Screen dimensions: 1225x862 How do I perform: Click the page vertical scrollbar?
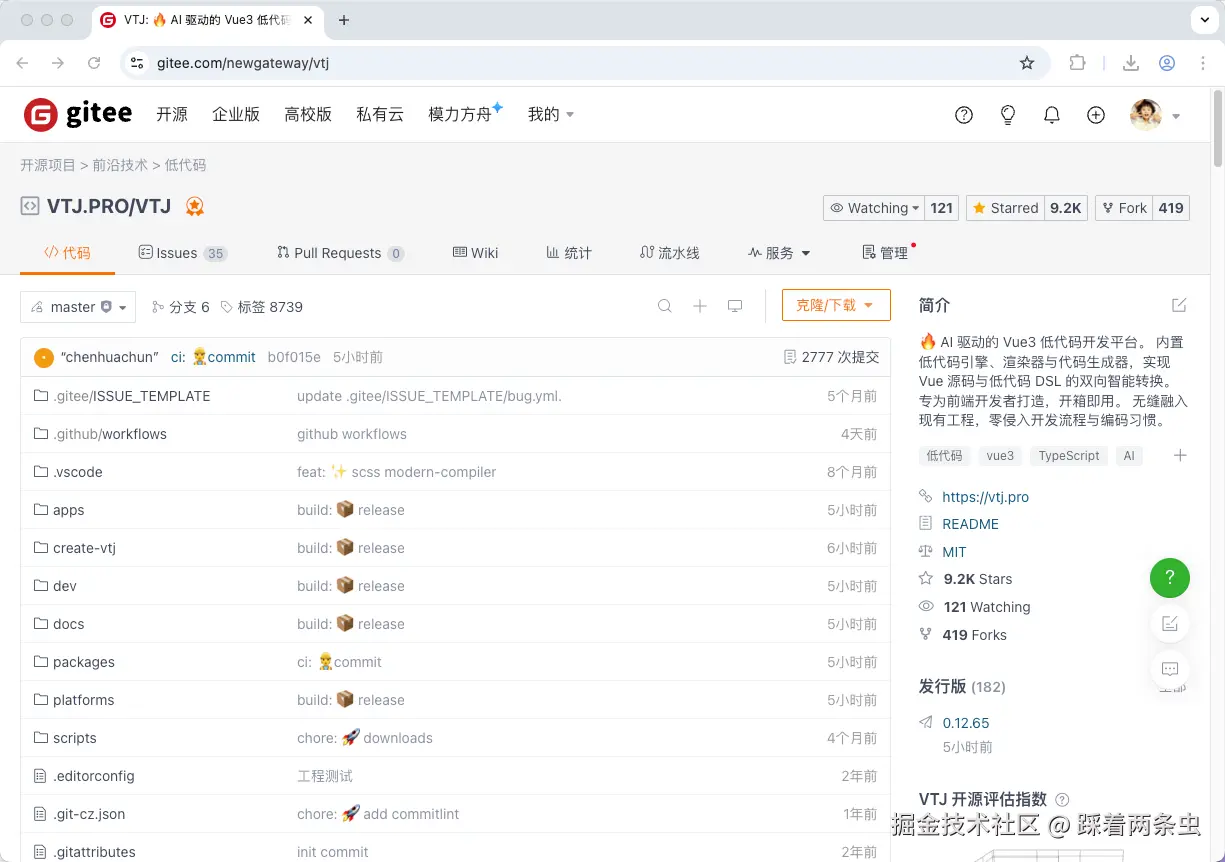coord(1217,128)
